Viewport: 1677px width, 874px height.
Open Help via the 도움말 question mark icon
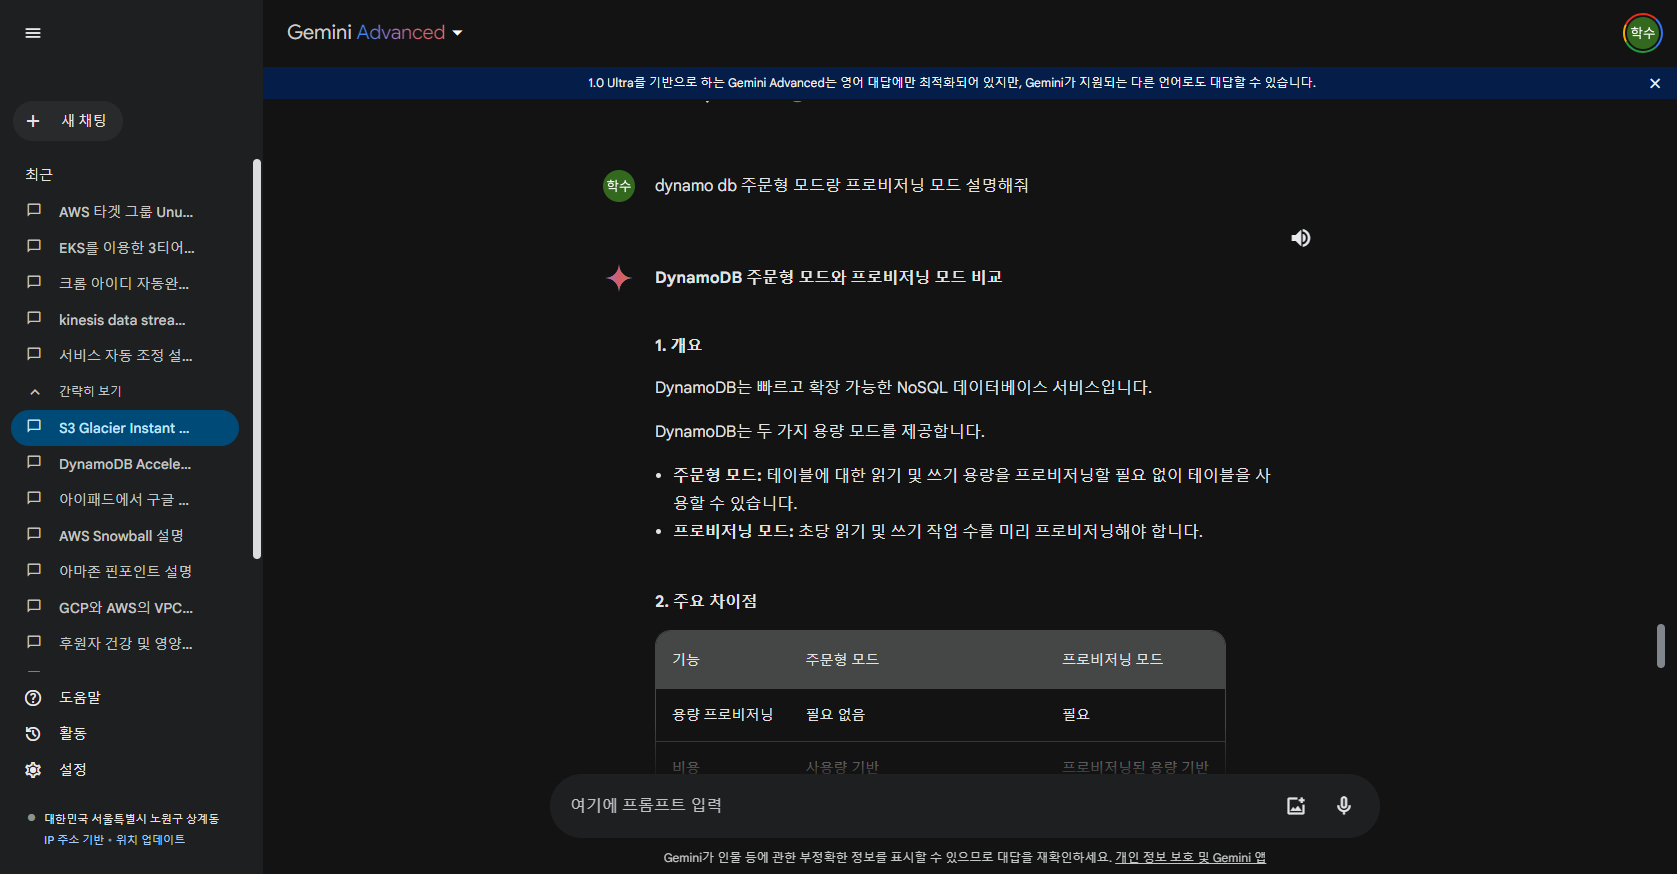click(x=33, y=698)
